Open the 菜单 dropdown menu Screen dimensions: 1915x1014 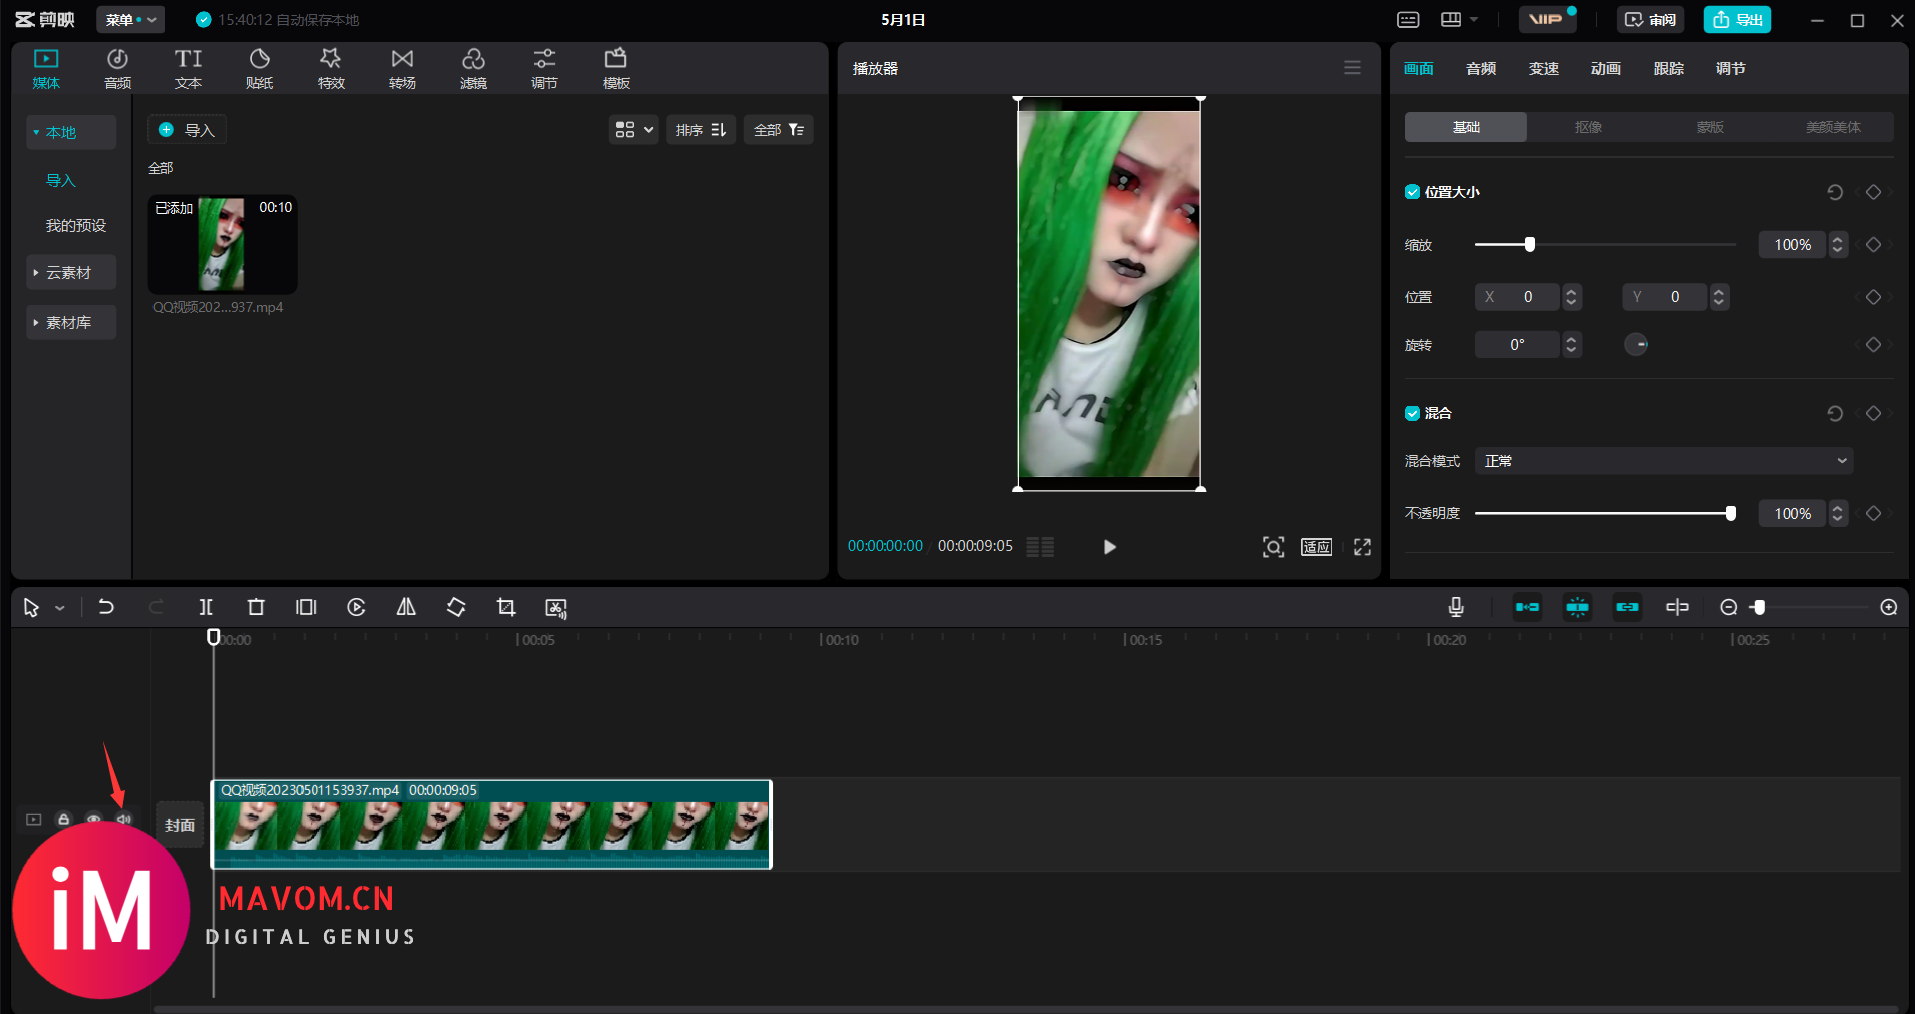(x=131, y=20)
